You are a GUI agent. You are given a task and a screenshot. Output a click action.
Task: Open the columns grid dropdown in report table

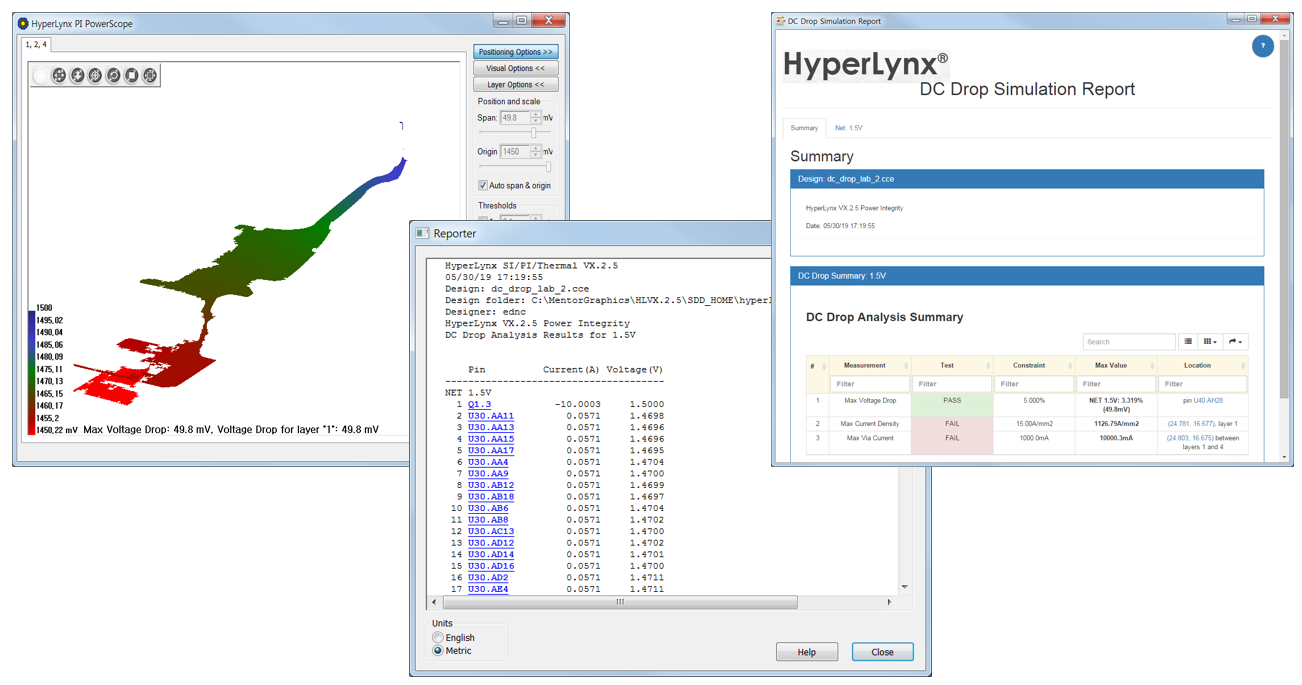(x=1210, y=342)
